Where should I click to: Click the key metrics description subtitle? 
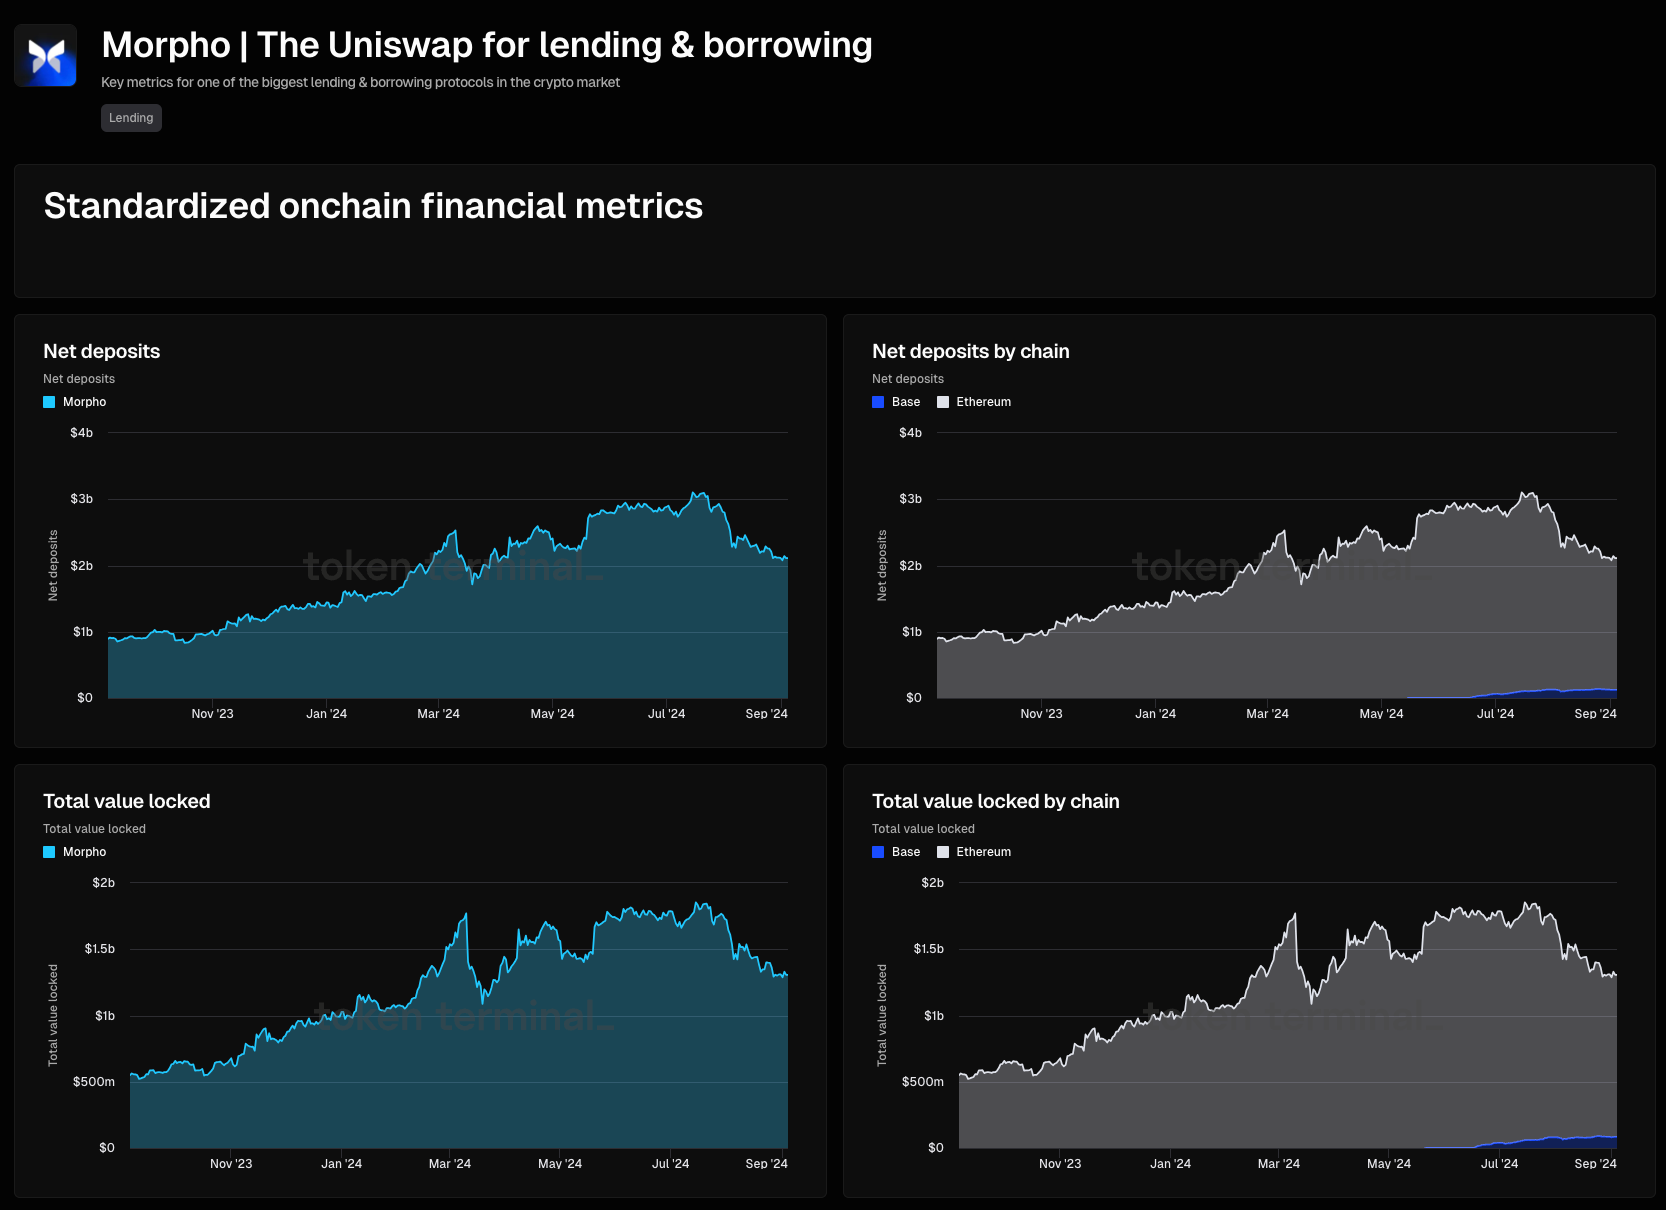pyautogui.click(x=360, y=82)
